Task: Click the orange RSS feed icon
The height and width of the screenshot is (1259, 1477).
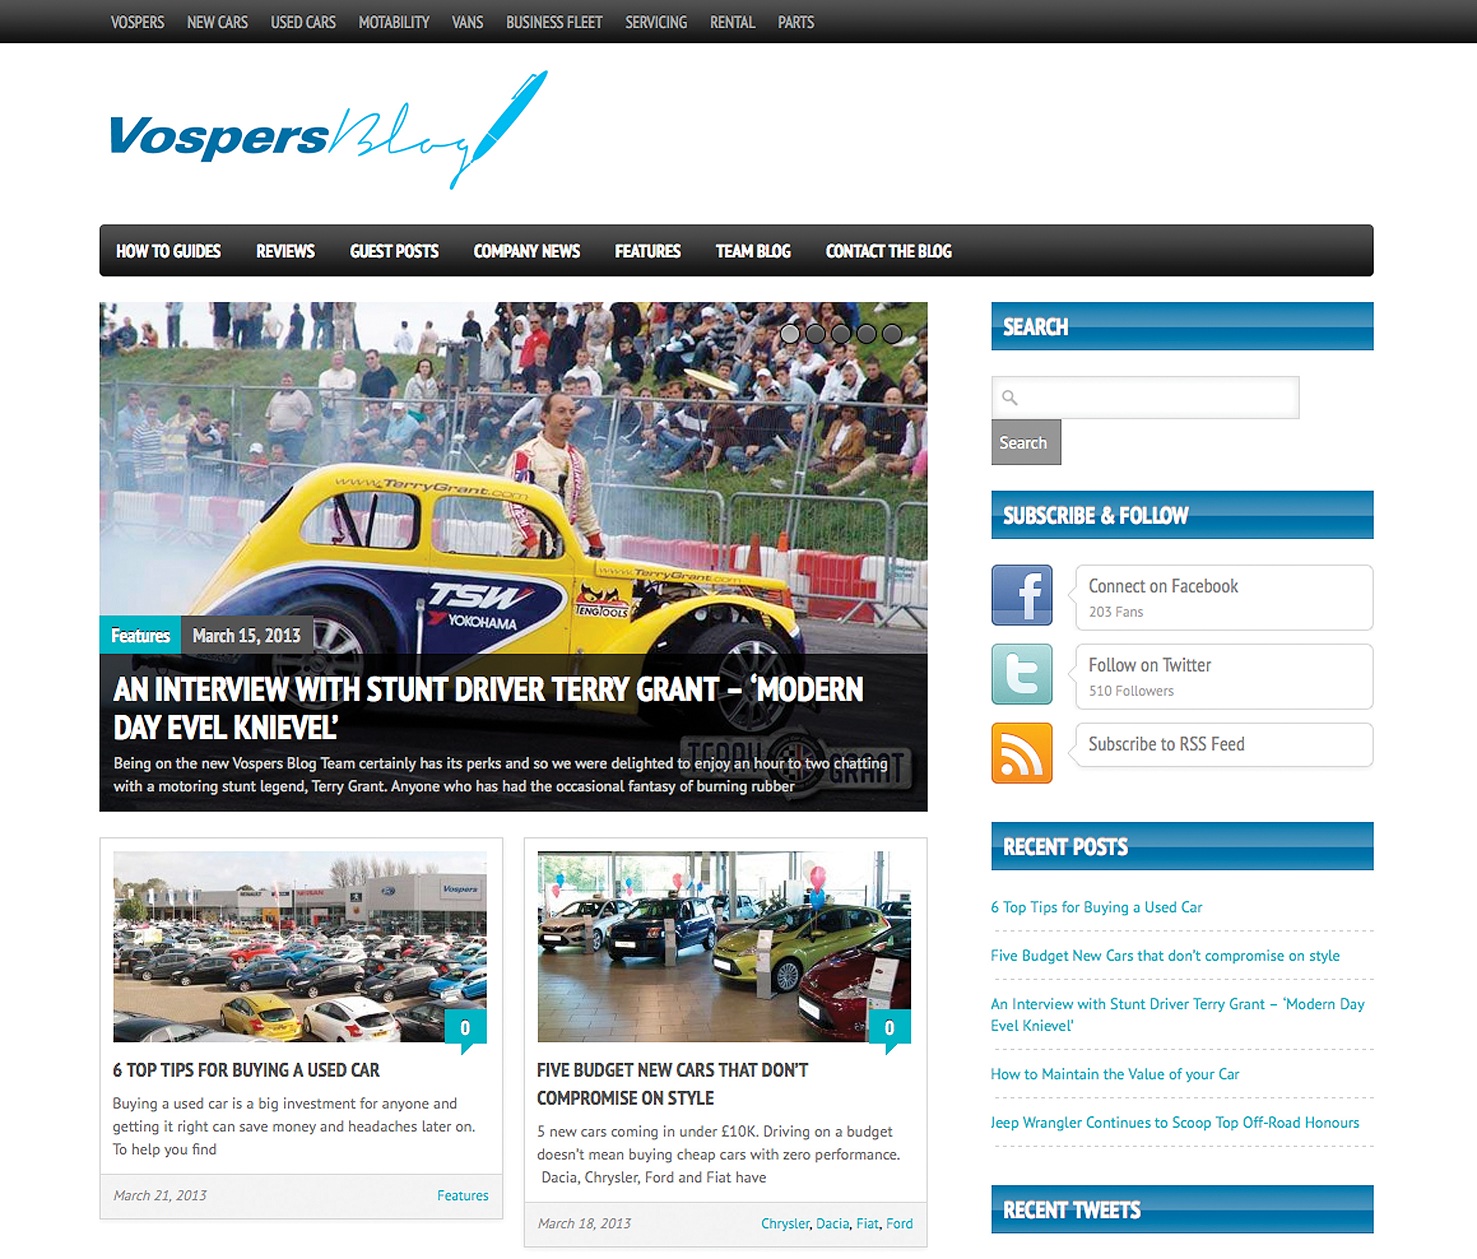Action: tap(1021, 753)
